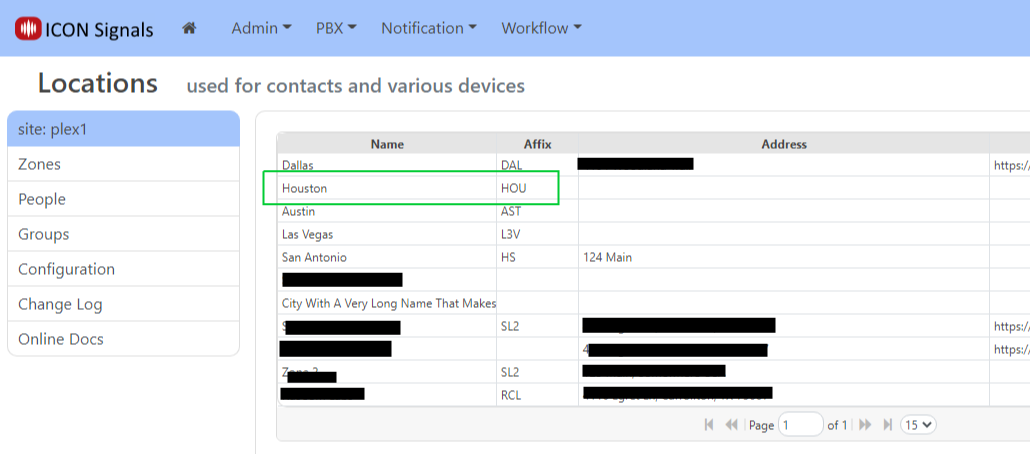Click the page number input field
The width and height of the screenshot is (1030, 454).
[x=800, y=425]
